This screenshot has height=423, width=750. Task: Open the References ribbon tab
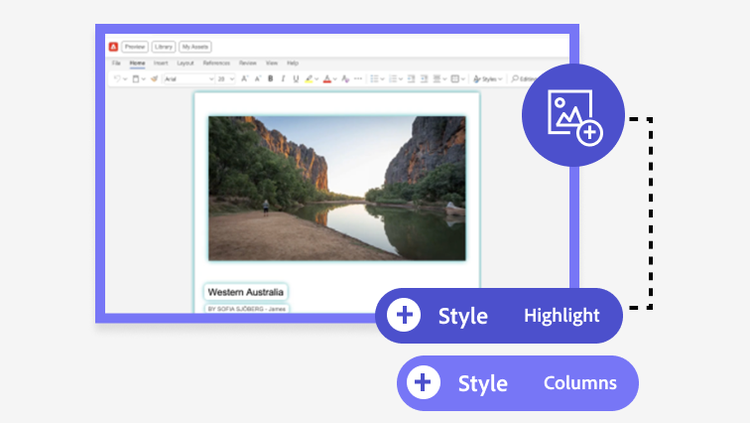(216, 63)
